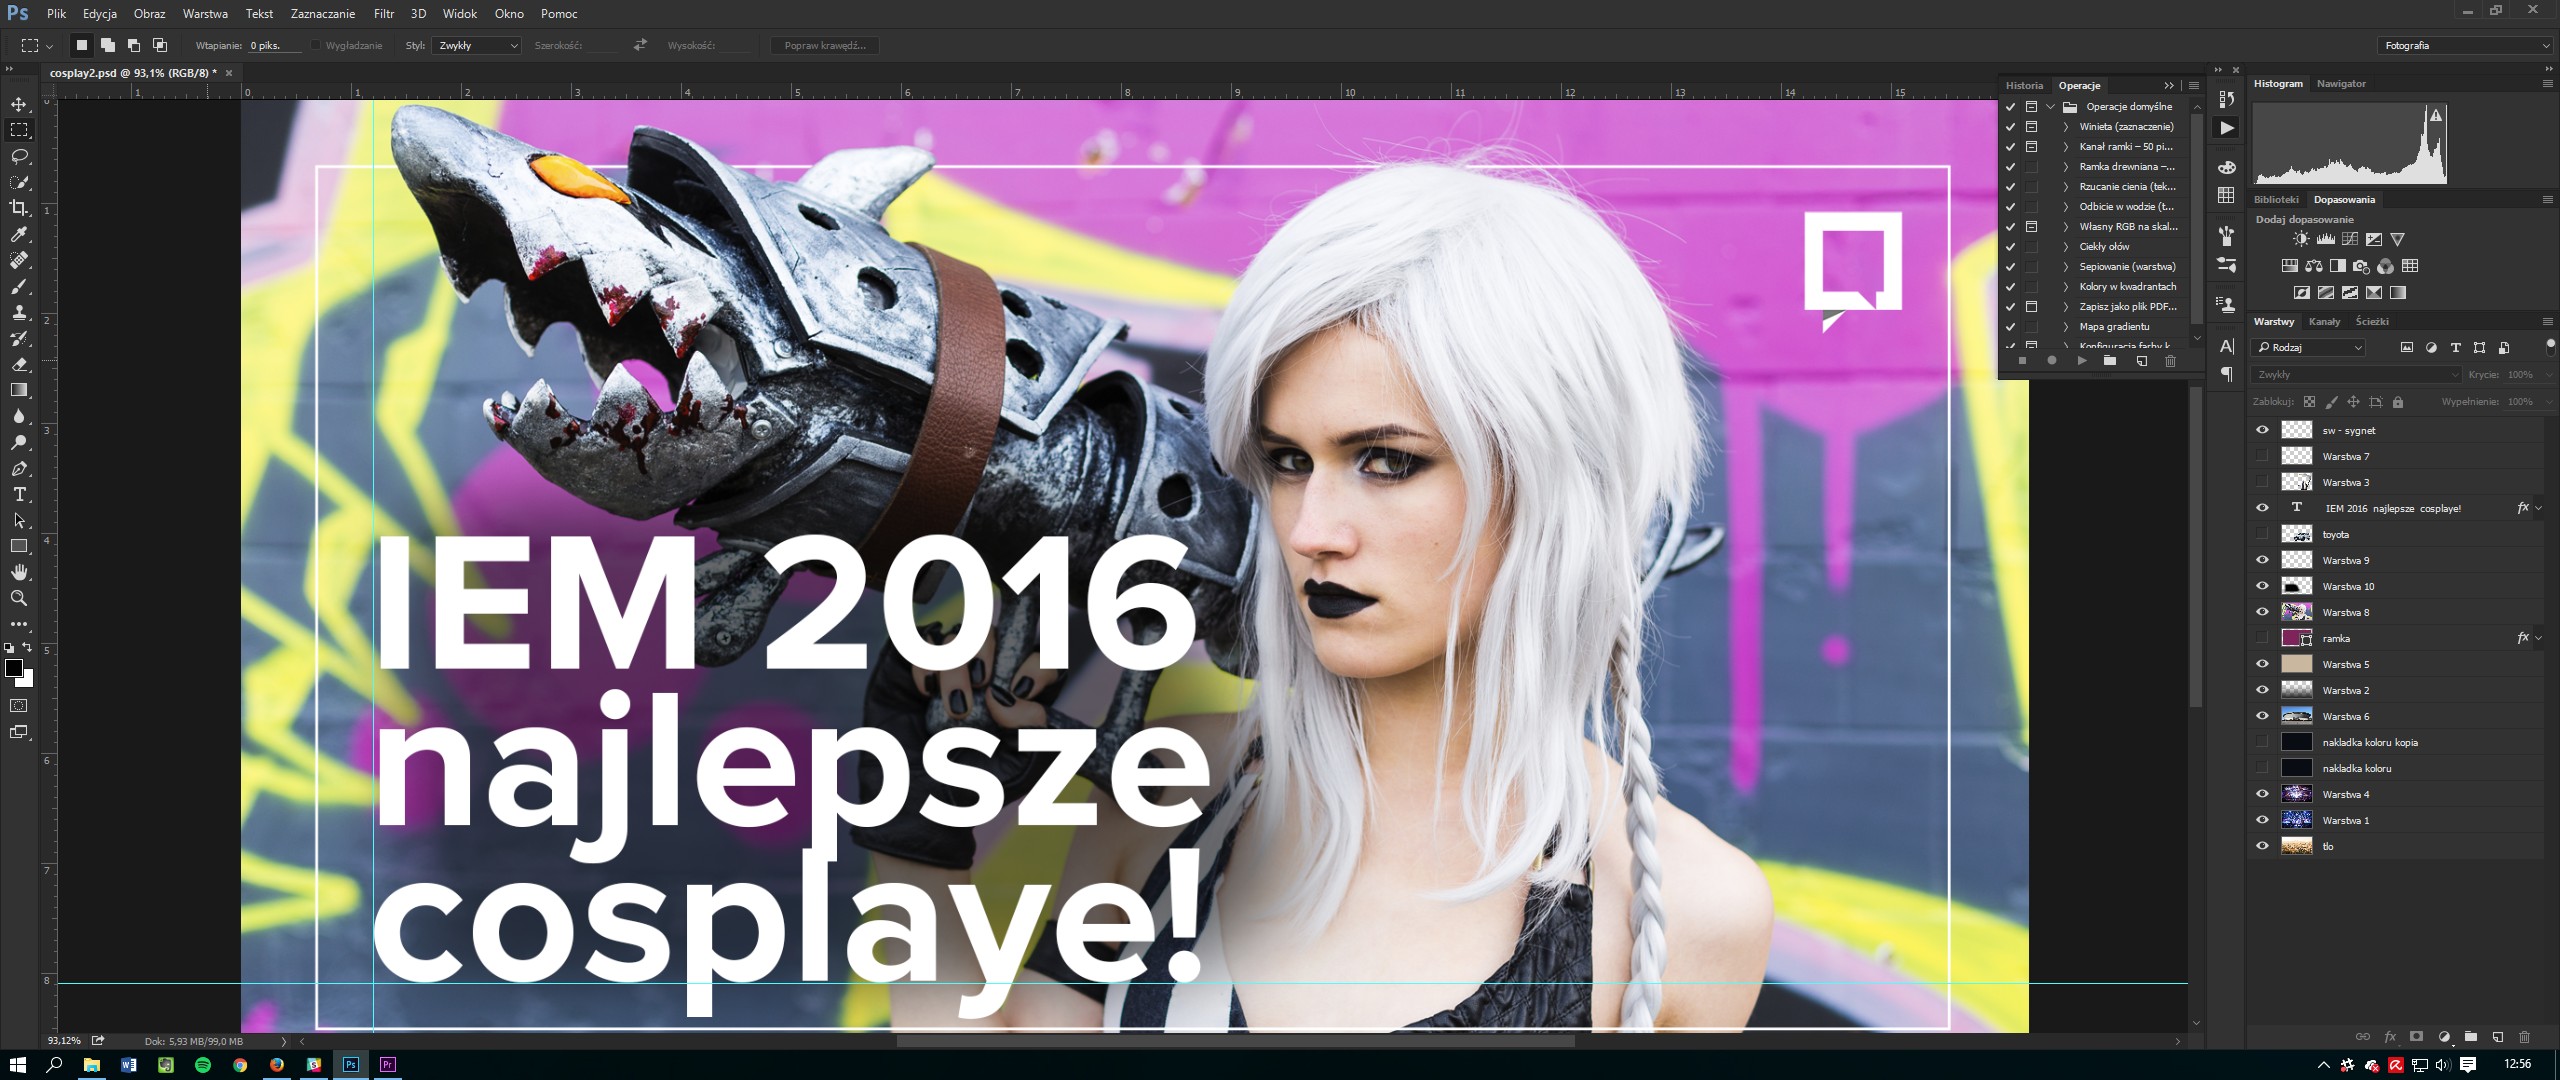Open the 'Obraz' menu
This screenshot has width=2560, height=1080.
tap(149, 14)
